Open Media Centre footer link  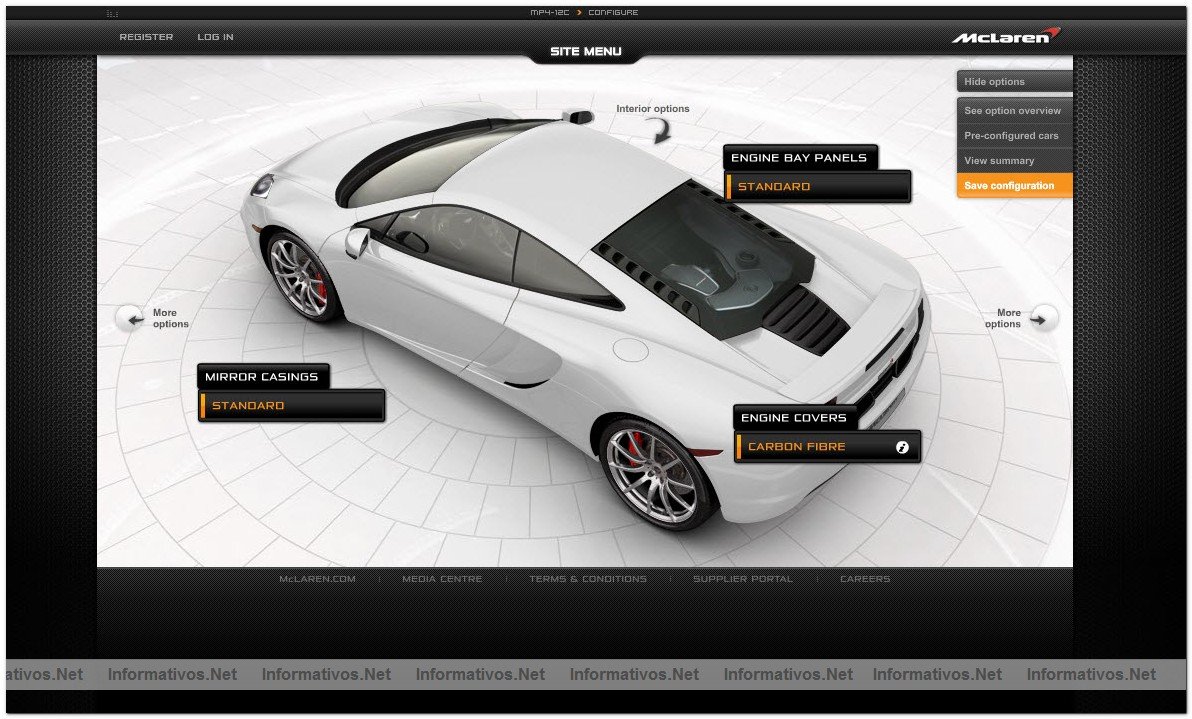click(x=442, y=579)
